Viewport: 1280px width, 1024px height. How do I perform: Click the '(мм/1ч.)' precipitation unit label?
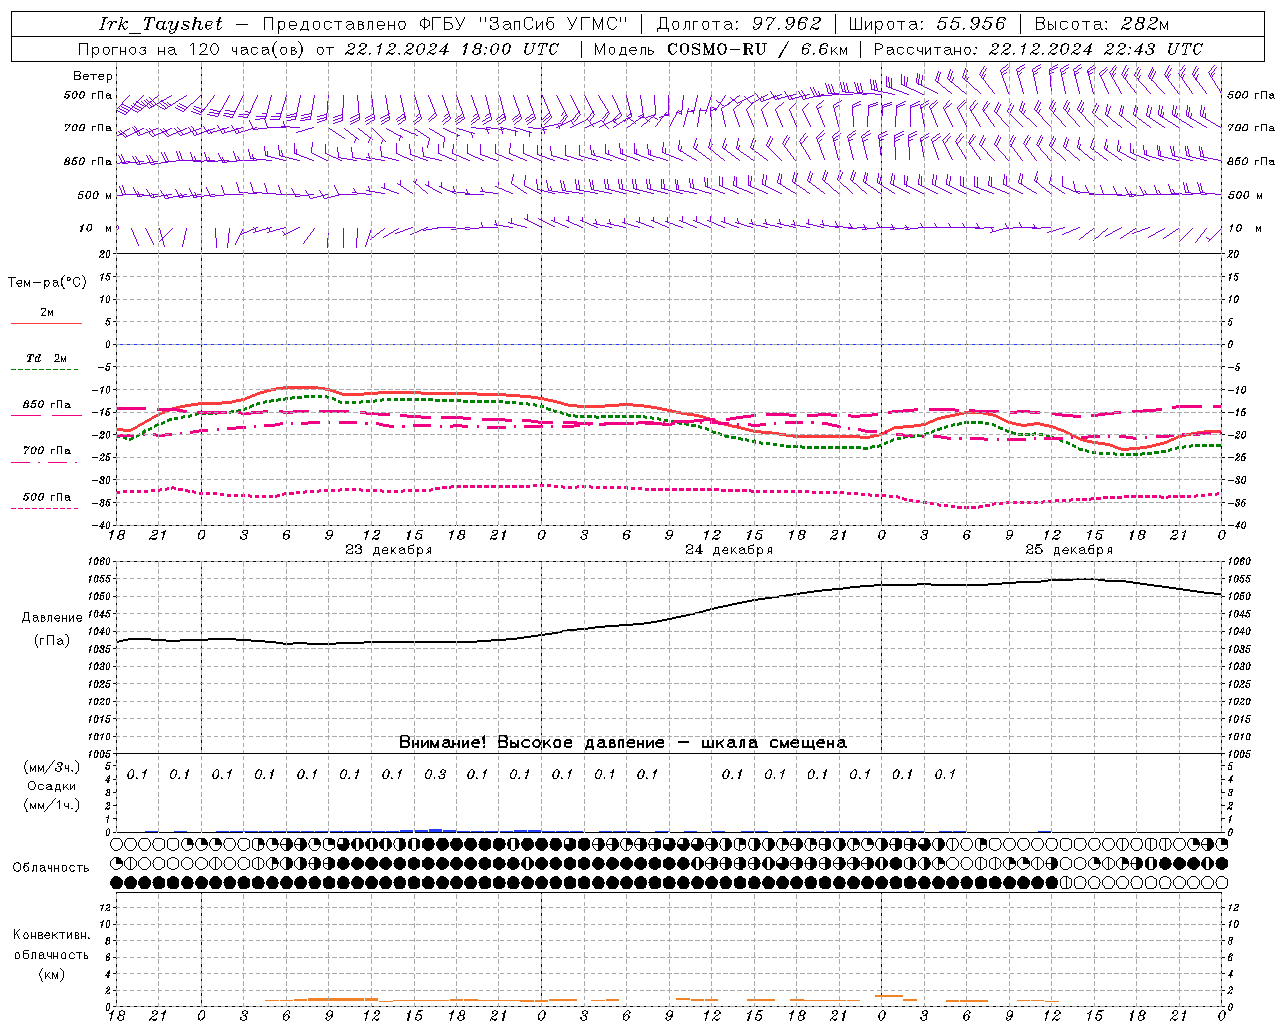(x=52, y=805)
